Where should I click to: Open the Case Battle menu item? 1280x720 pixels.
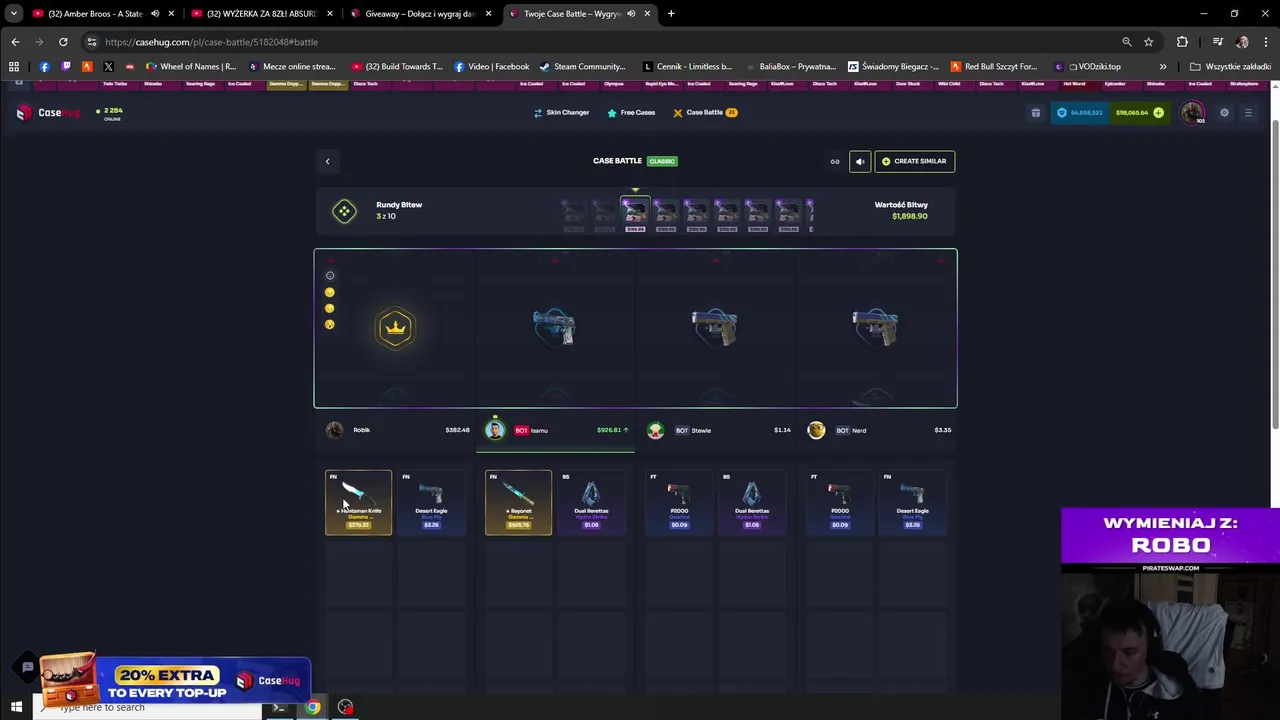coord(705,112)
